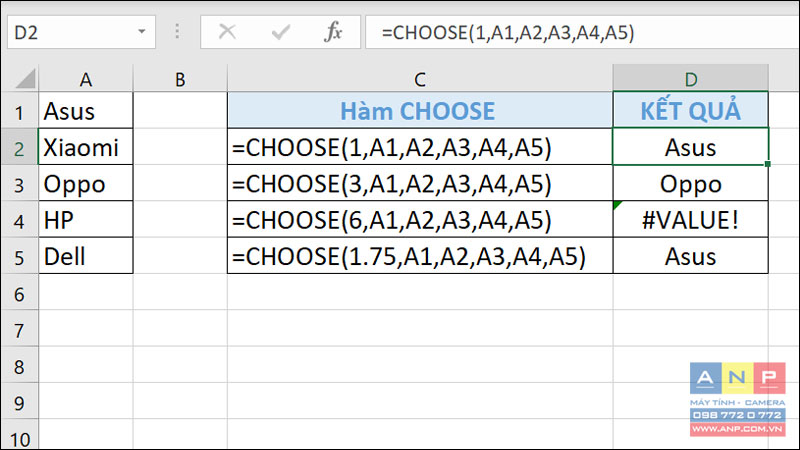Click the cell containing Xiaomi
The image size is (800, 450).
[x=86, y=147]
